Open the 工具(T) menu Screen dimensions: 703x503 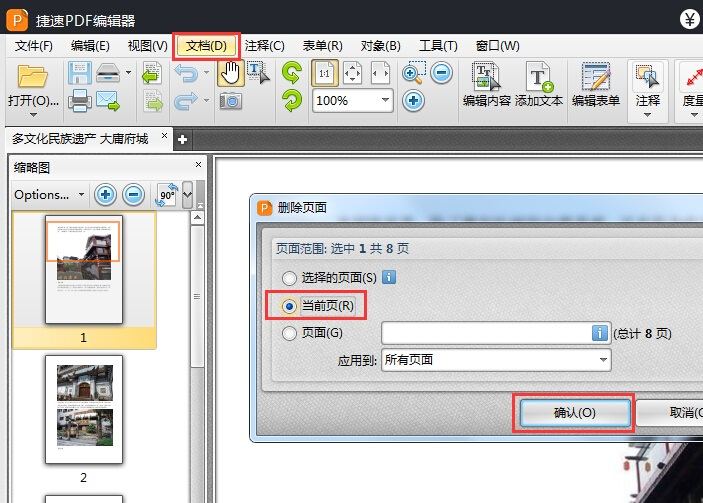438,46
